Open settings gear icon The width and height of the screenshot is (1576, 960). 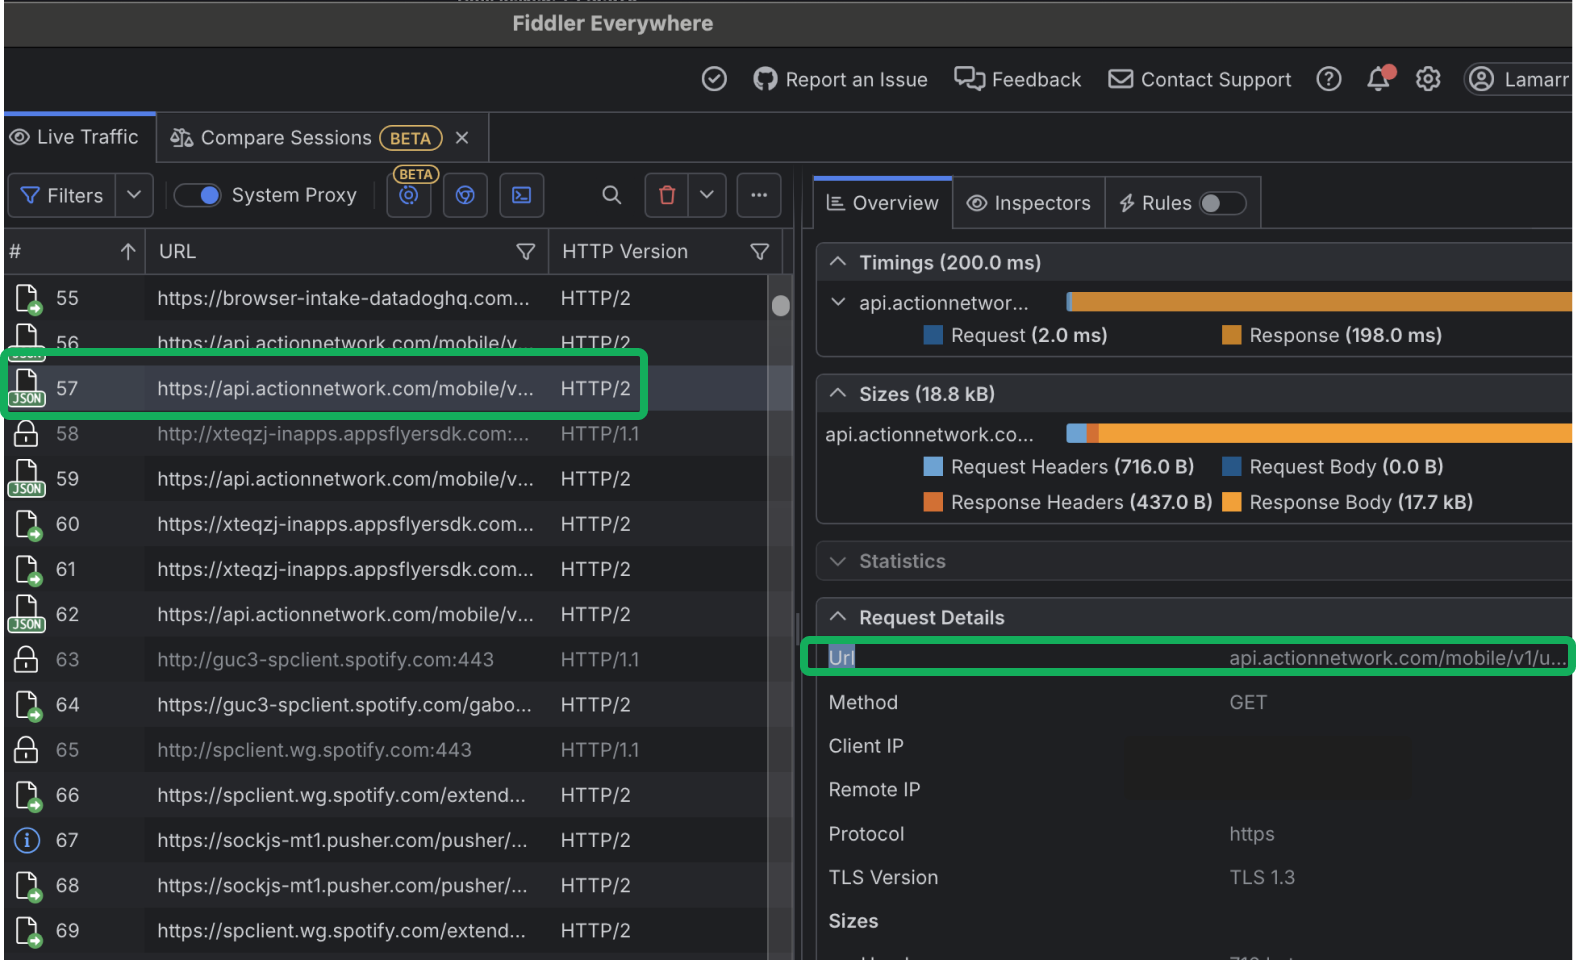[x=1428, y=79]
